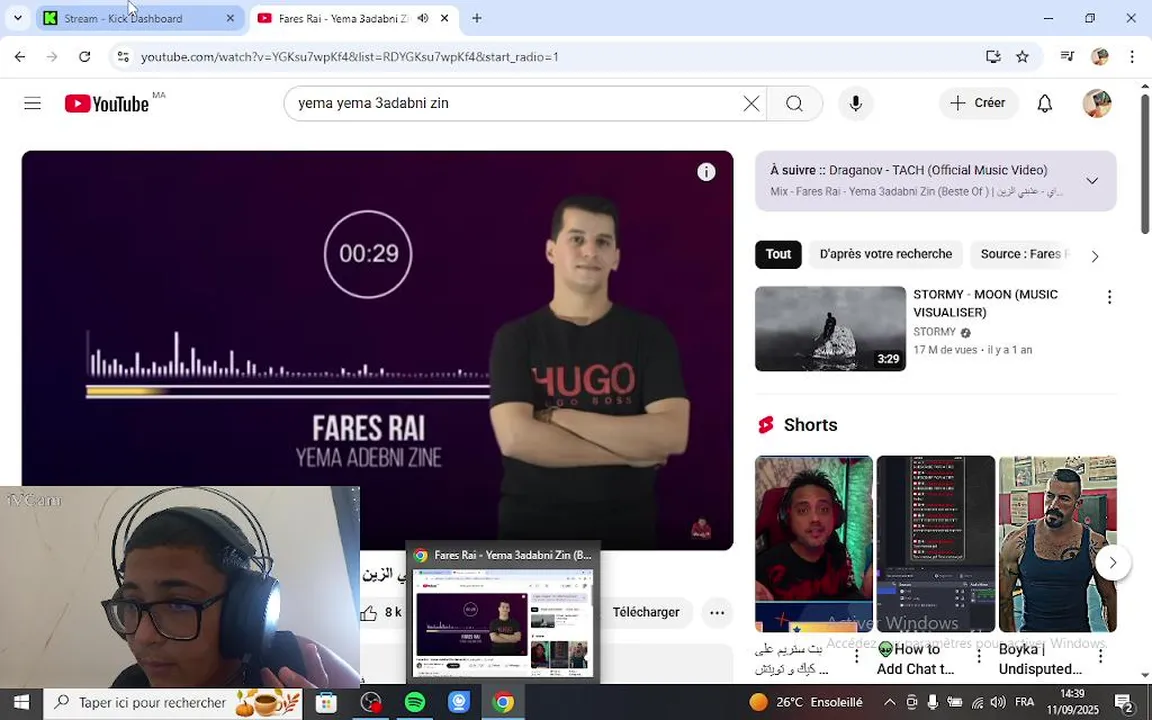
Task: Open the Arabic stream short thumbnail
Action: [x=813, y=544]
